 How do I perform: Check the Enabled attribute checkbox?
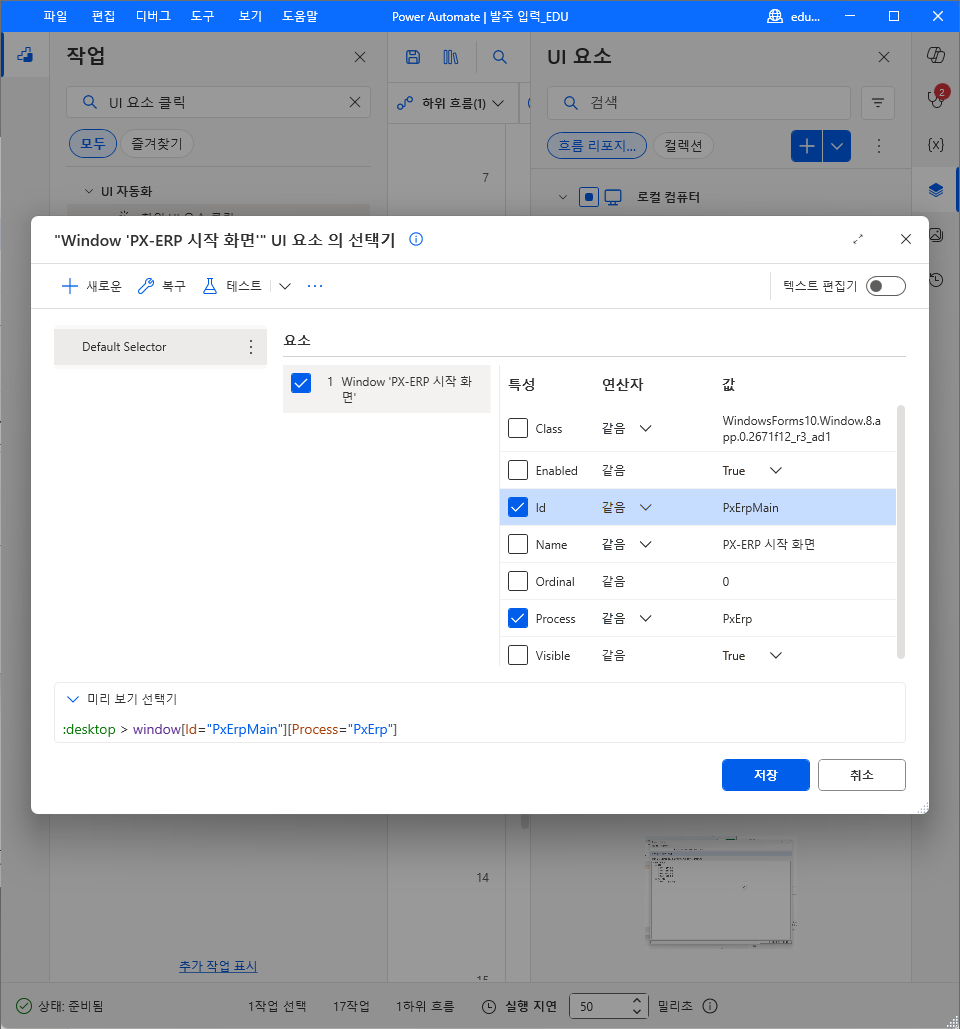tap(518, 470)
